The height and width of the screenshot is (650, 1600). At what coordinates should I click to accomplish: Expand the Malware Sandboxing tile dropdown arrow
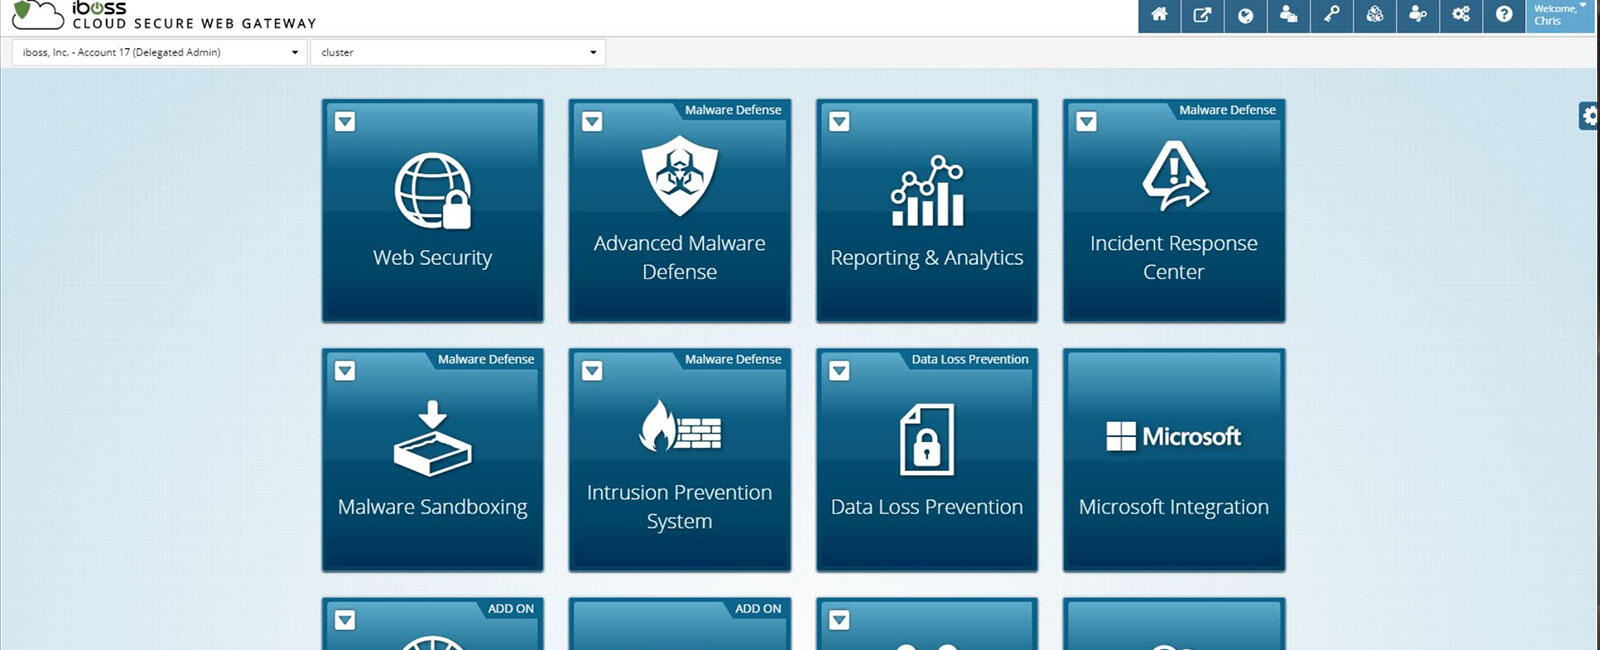345,371
